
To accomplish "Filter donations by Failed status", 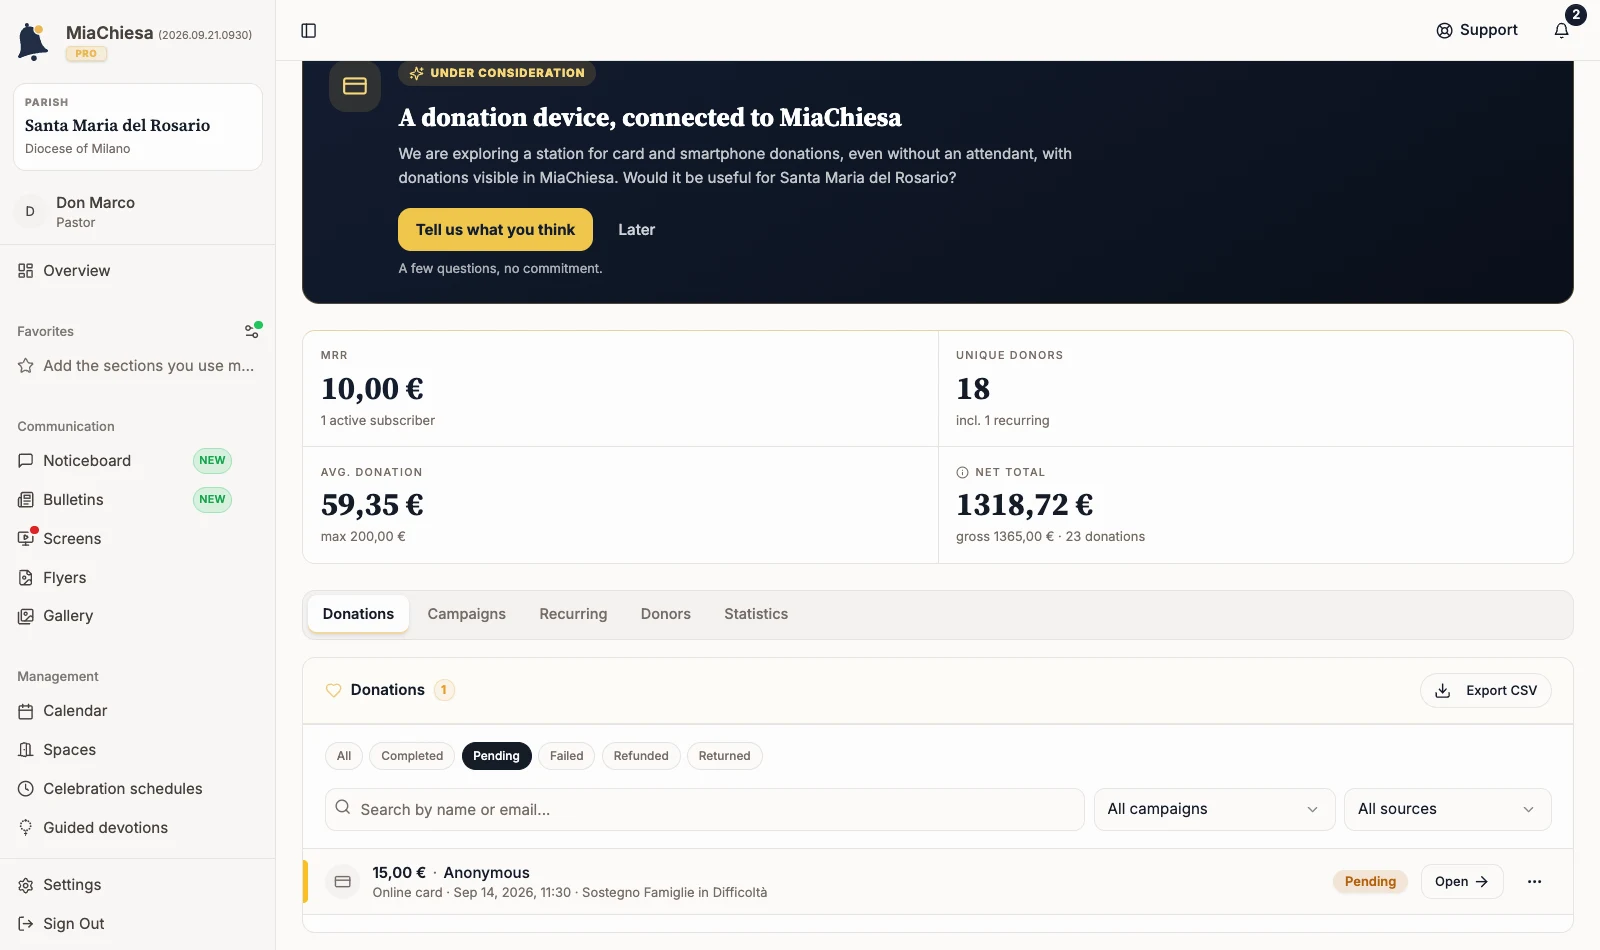I will coord(566,756).
